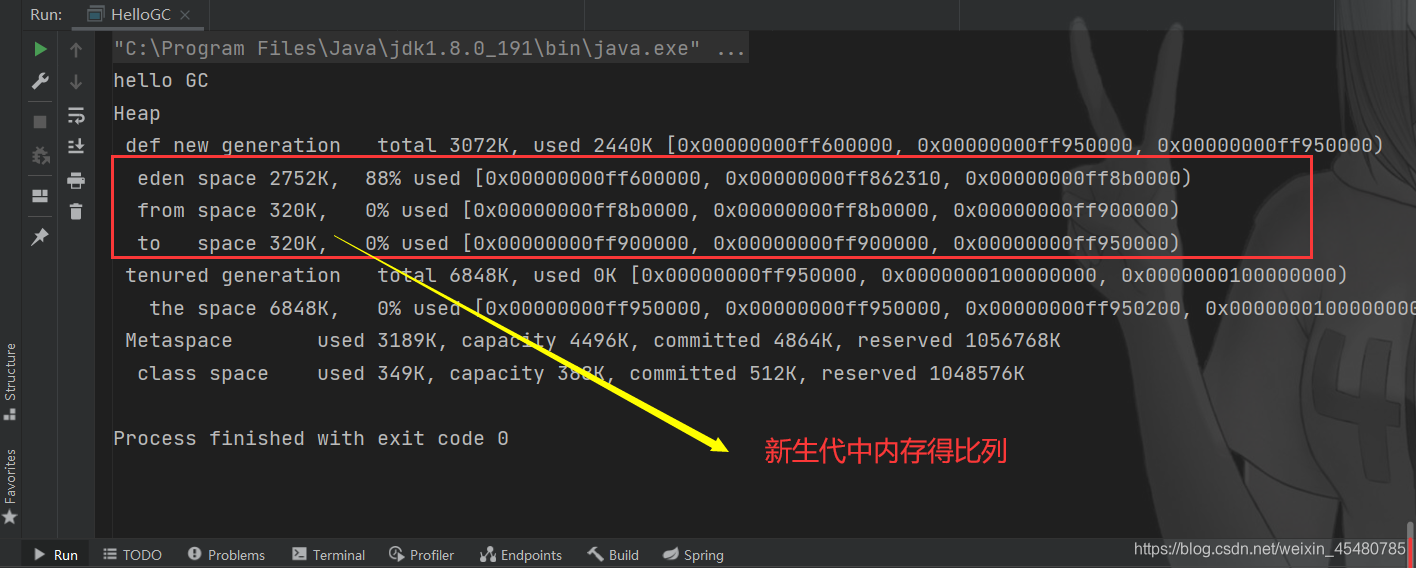Click the 'class space used 349K' line
1416x568 pixels.
(x=580, y=374)
